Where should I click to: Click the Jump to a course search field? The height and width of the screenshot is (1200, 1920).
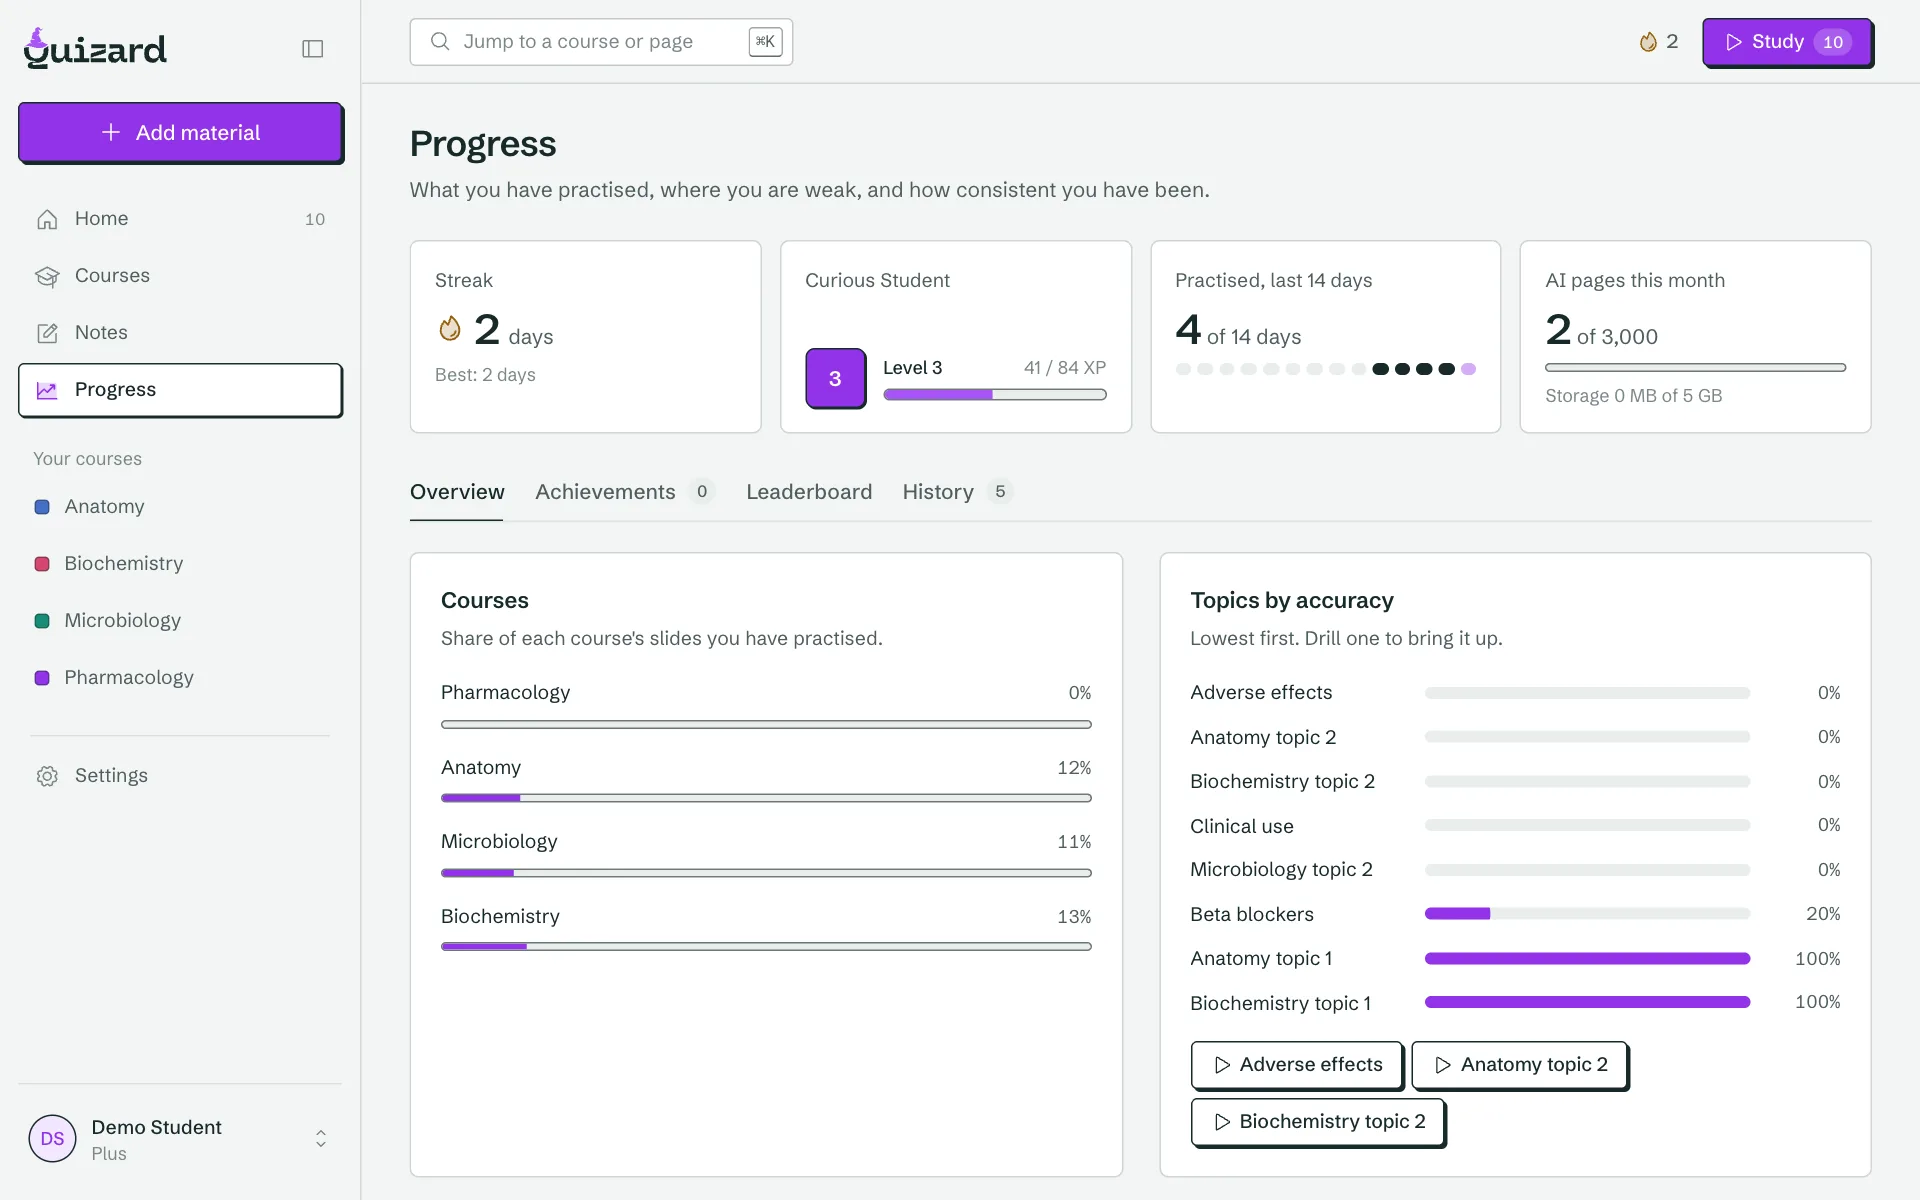point(601,42)
